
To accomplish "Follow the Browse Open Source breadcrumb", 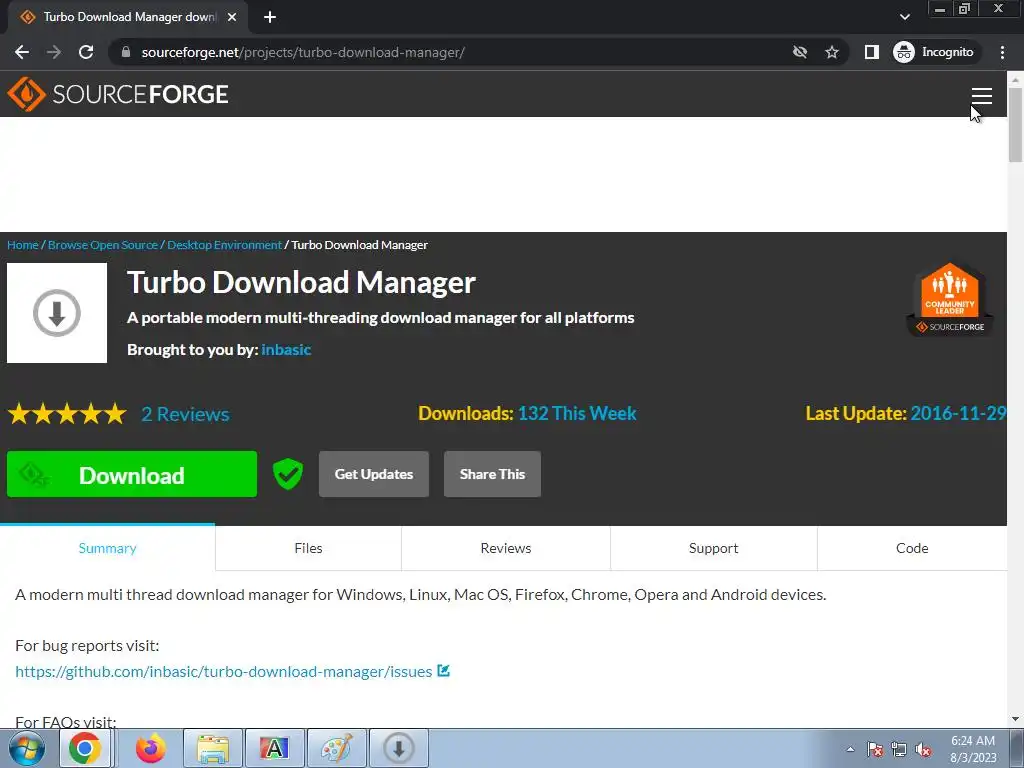I will click(x=103, y=245).
